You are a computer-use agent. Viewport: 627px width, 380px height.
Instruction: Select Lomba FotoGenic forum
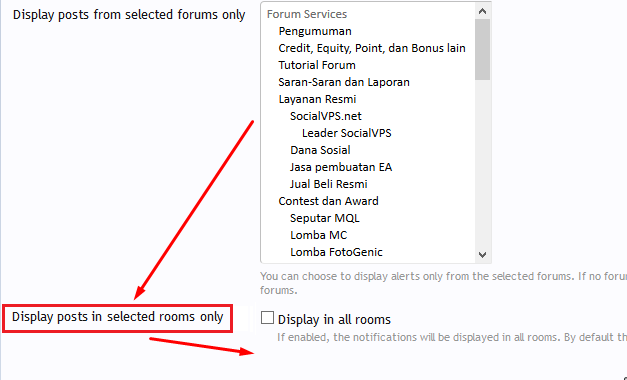[x=336, y=252]
